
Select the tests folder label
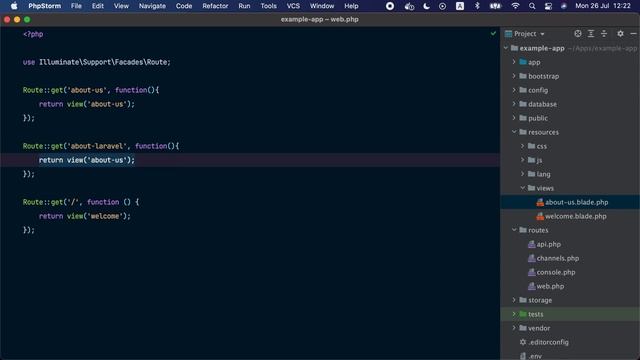point(536,314)
